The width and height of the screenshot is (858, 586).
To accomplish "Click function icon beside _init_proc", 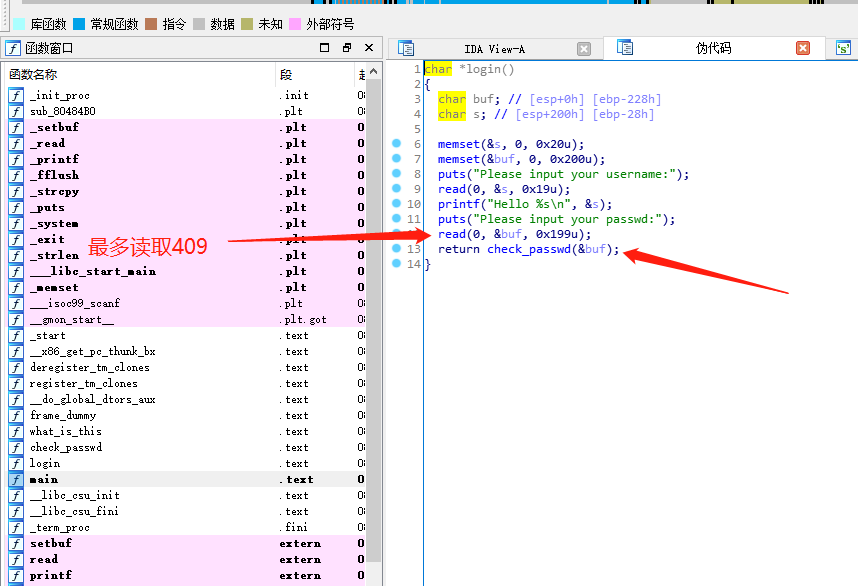I will coord(16,95).
